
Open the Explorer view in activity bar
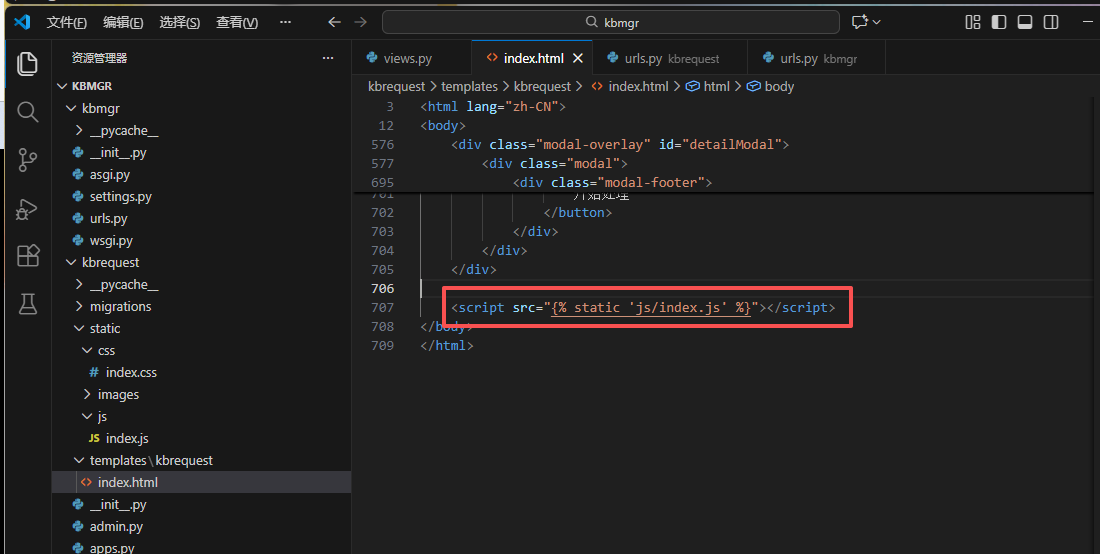27,64
